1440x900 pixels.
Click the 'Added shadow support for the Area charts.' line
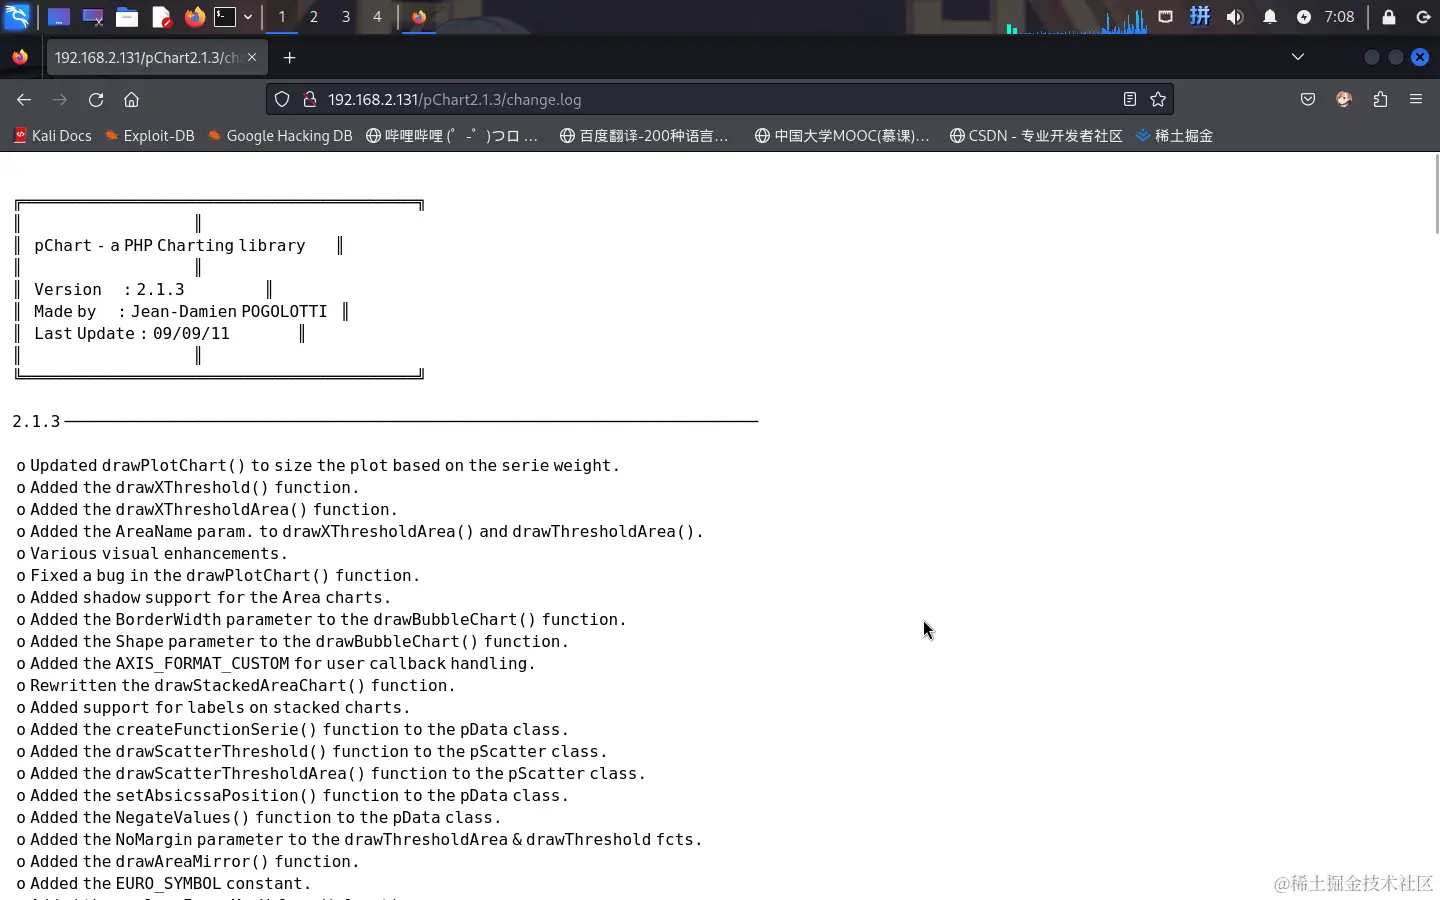(x=204, y=598)
